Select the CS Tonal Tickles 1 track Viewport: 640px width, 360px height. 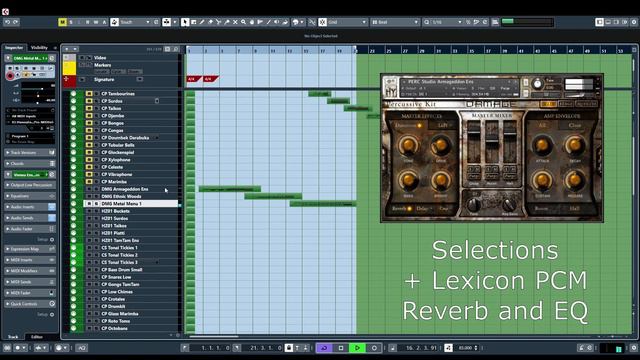tap(119, 248)
